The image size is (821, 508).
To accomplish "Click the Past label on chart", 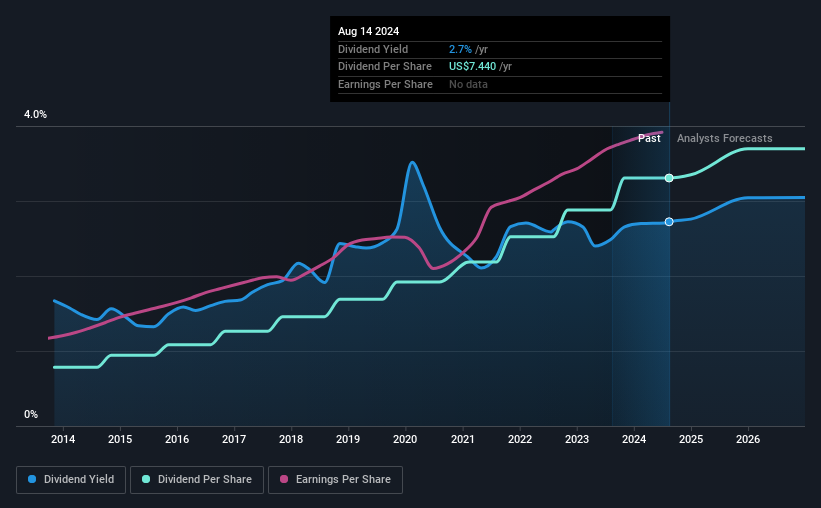I will 649,138.
